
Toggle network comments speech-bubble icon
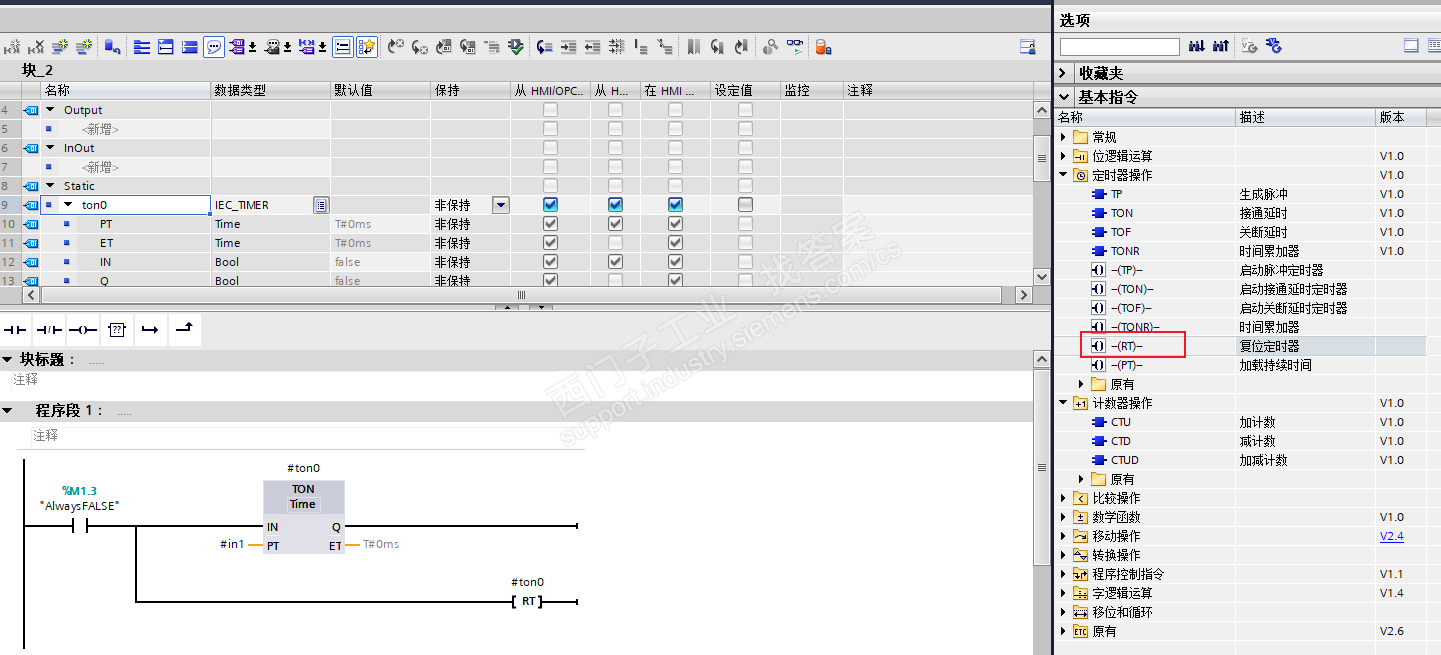[x=214, y=46]
